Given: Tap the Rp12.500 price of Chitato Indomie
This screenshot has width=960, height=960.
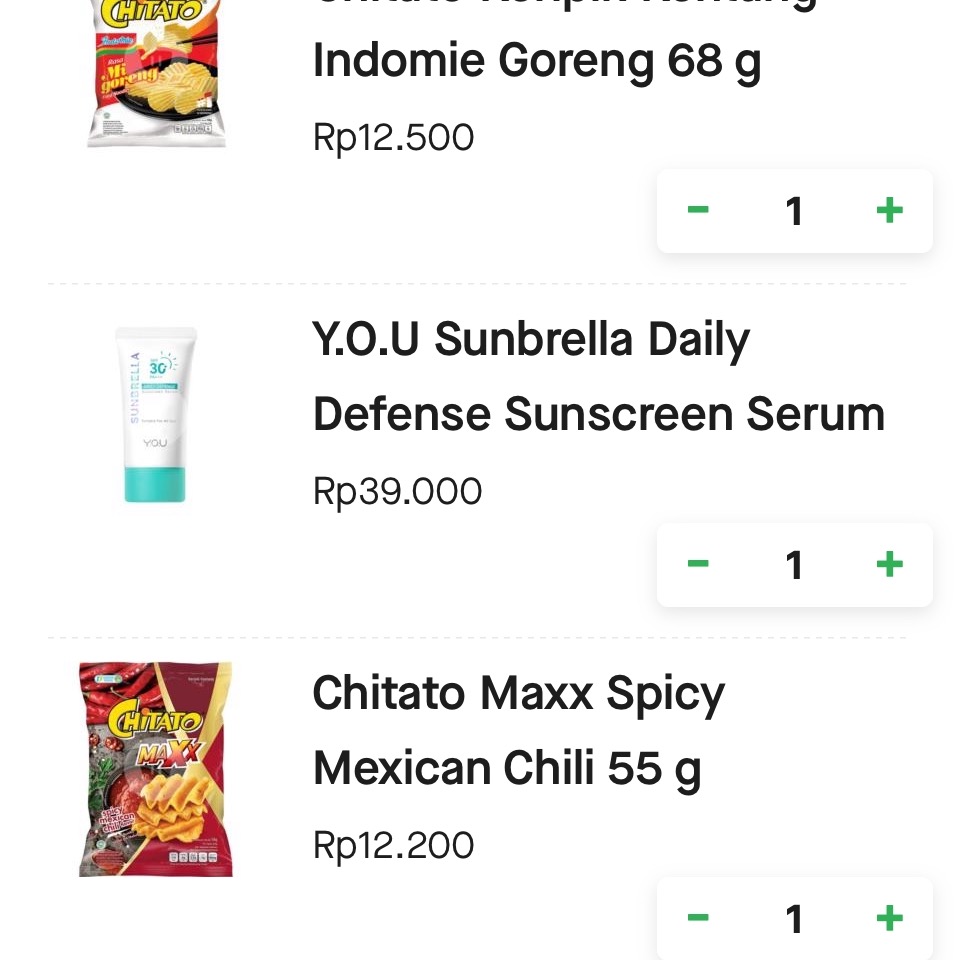Looking at the screenshot, I should 393,137.
